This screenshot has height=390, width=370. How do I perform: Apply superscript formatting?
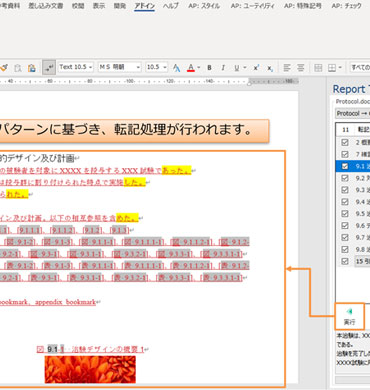[x=256, y=68]
